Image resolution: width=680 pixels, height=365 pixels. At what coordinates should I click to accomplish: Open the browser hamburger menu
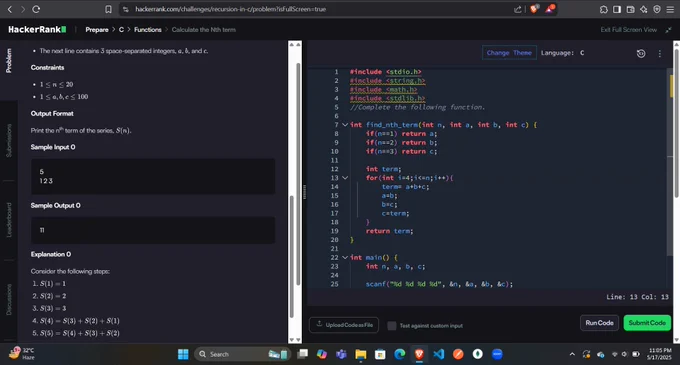pos(670,9)
